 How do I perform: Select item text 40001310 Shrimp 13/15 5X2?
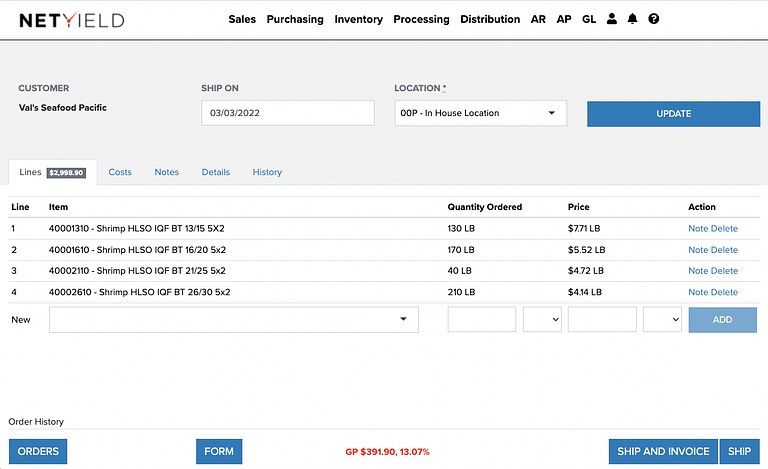point(137,228)
